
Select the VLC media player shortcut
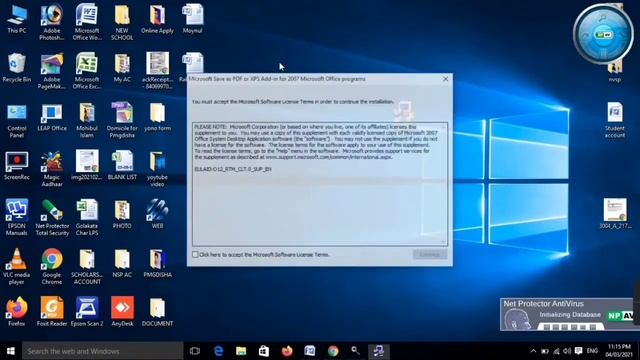click(17, 267)
